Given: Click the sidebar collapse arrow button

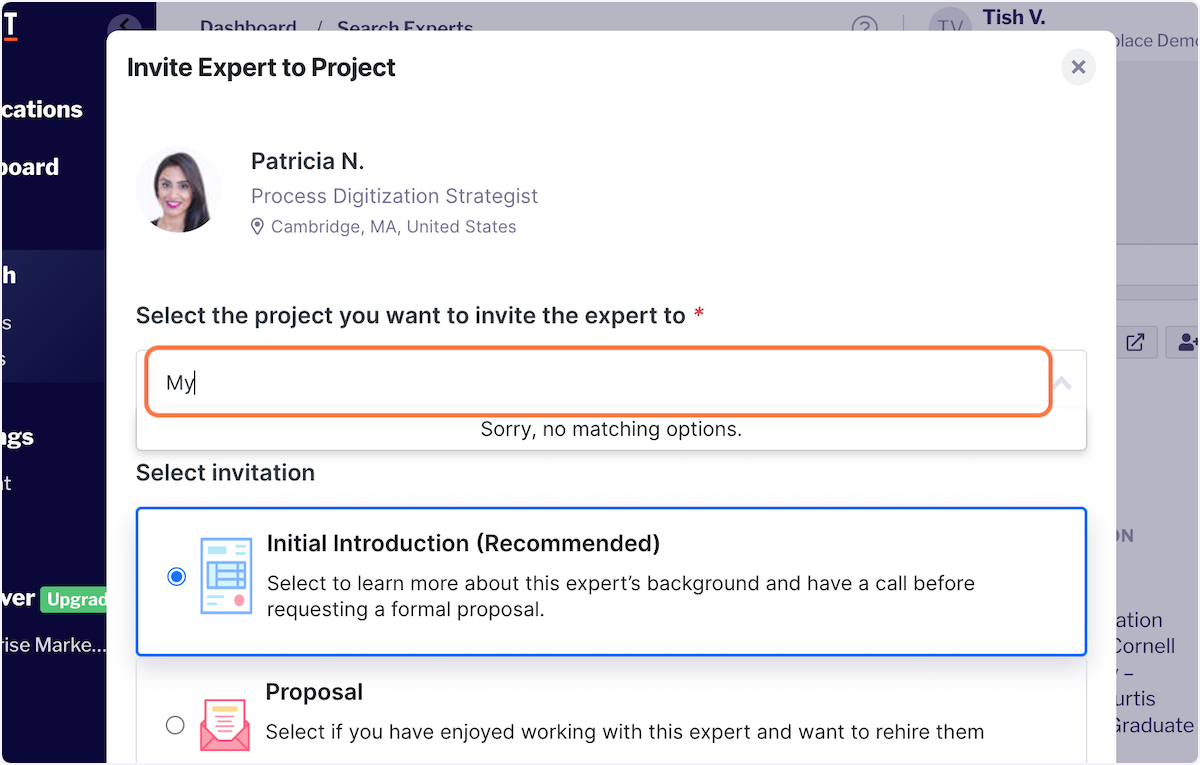Looking at the screenshot, I should coord(124,26).
